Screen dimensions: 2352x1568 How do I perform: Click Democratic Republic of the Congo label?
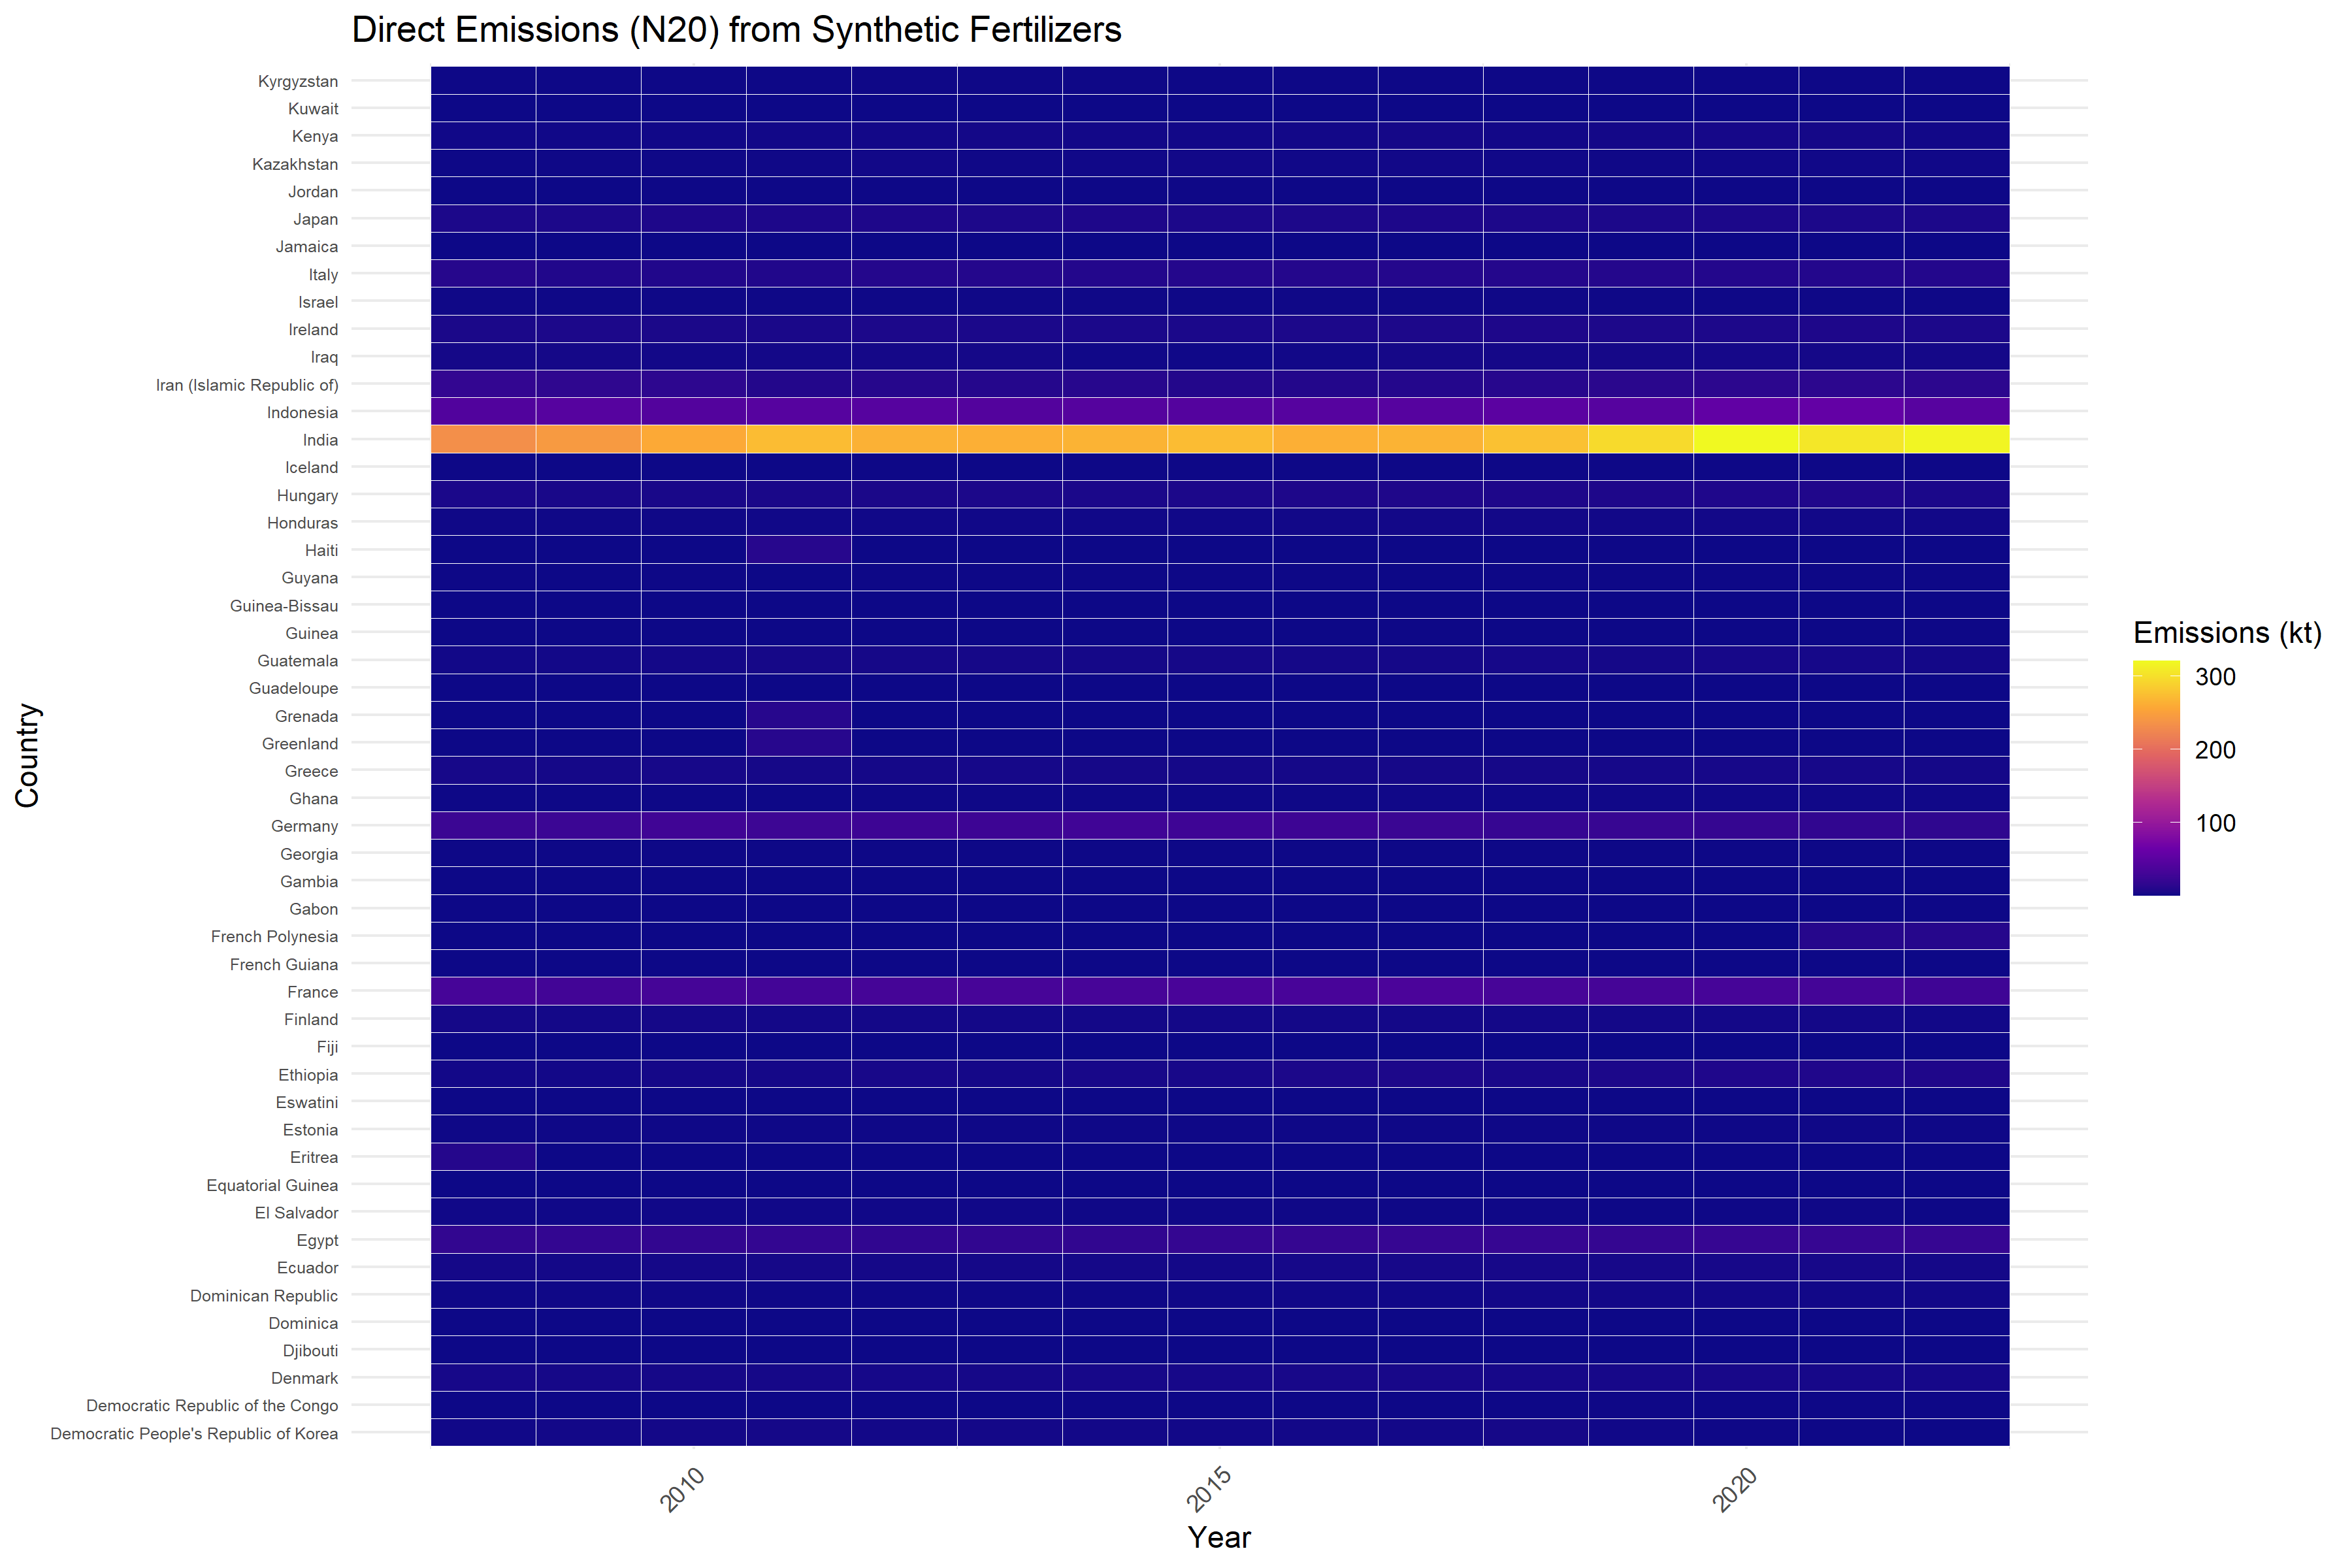pos(212,1406)
